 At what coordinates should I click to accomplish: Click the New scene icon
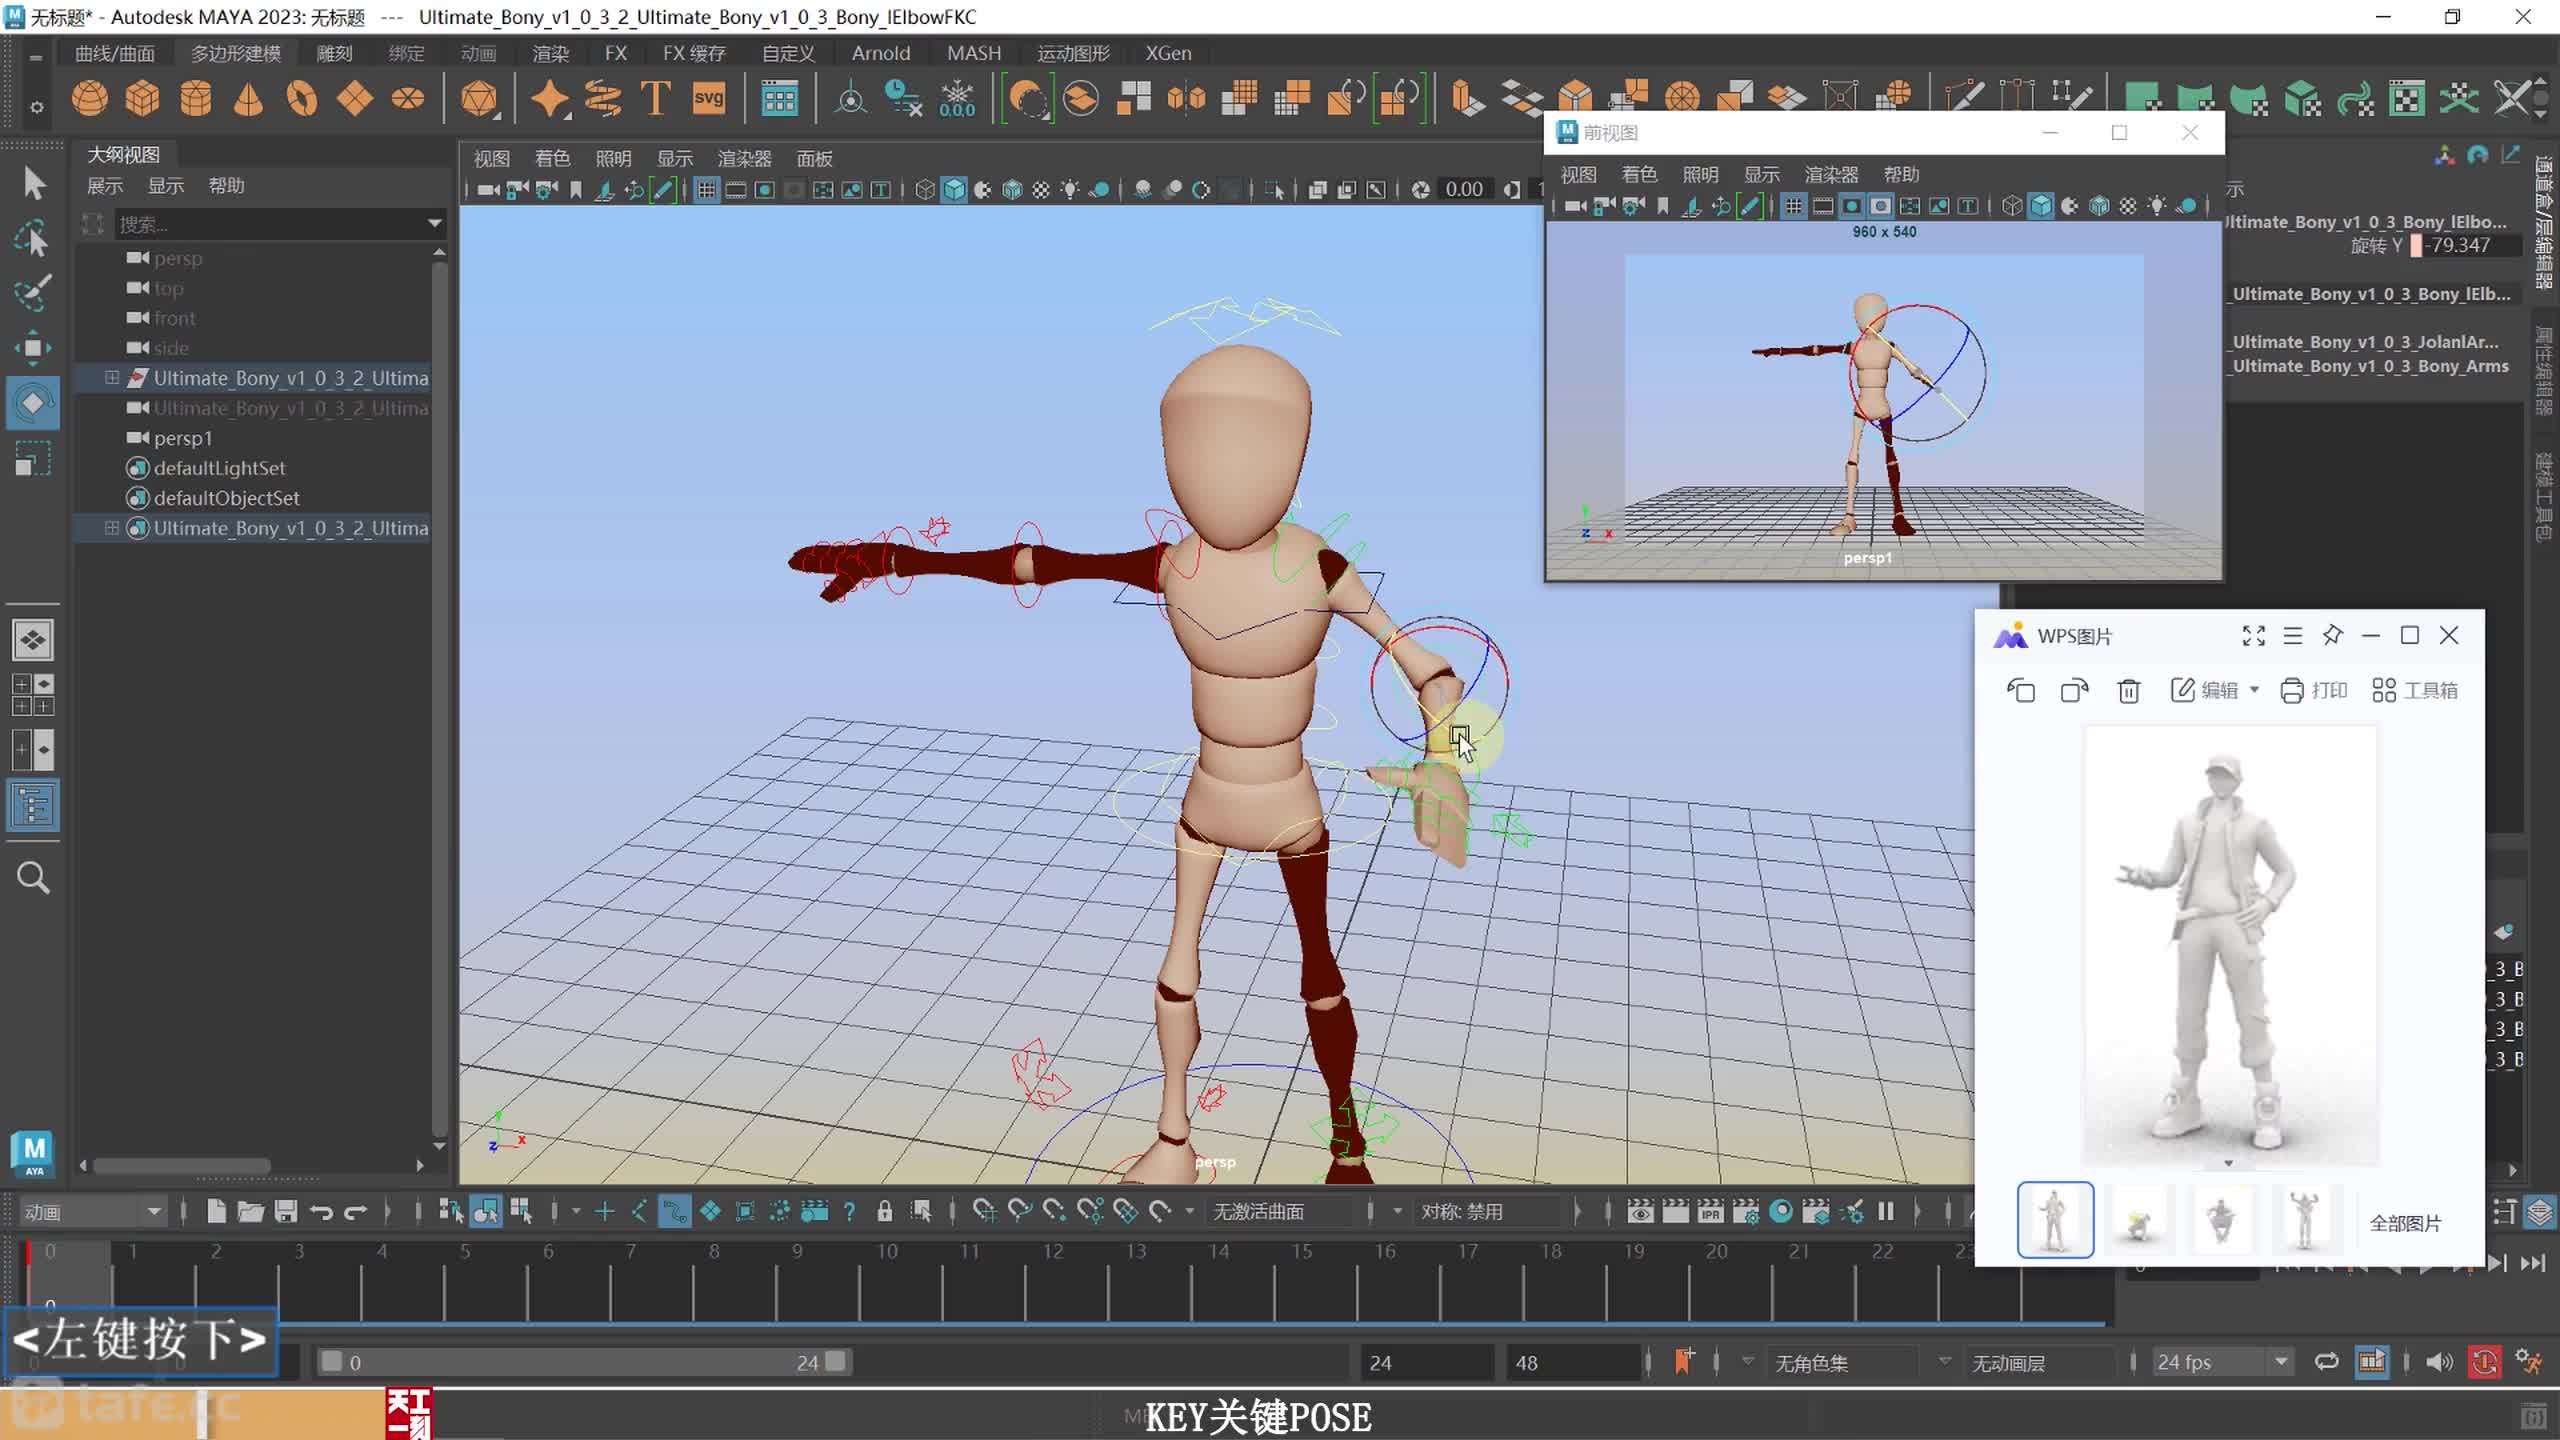tap(216, 1212)
